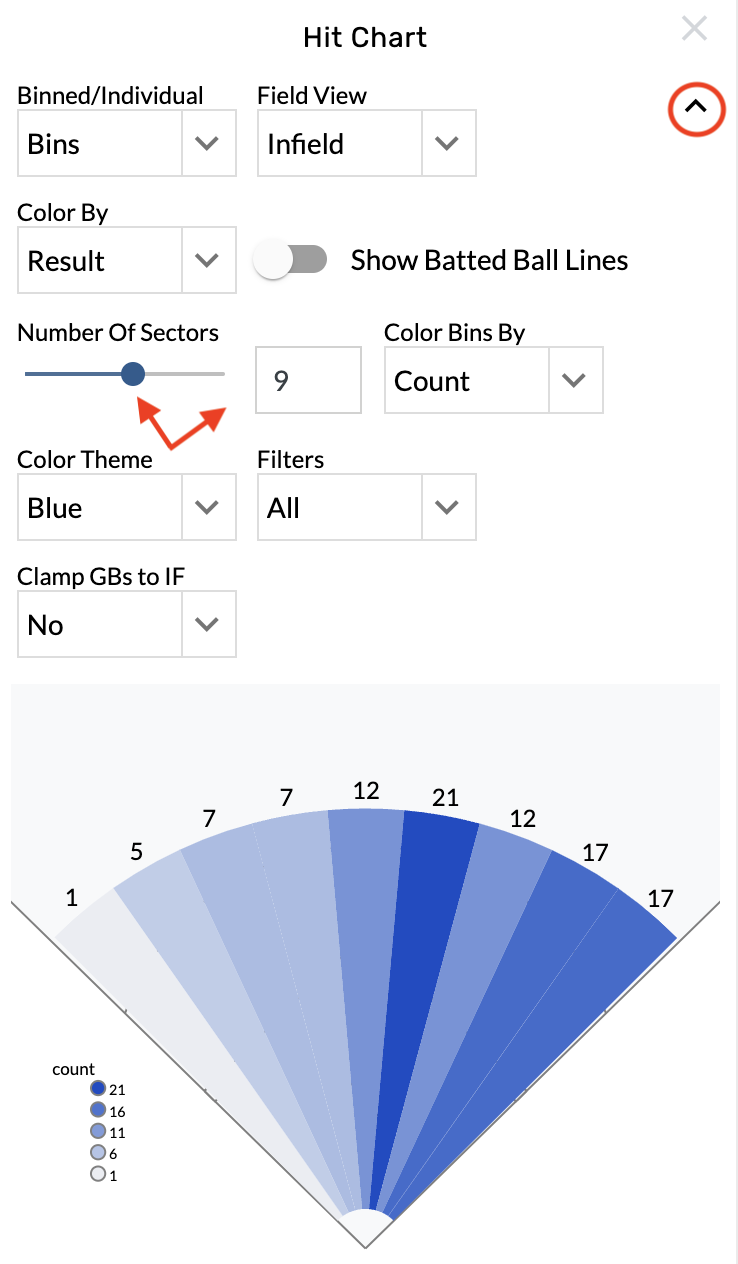Screen dimensions: 738x1264
Task: Toggle Show Batted Ball Lines switch
Action: pos(290,260)
